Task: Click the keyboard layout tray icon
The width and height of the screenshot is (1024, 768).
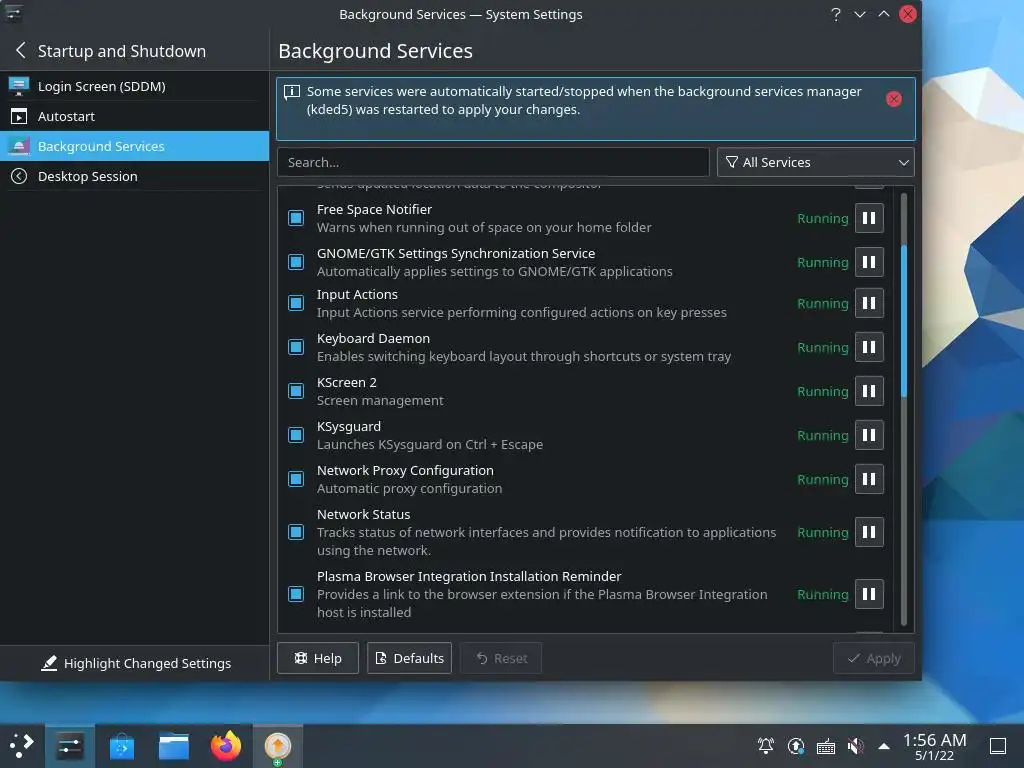Action: point(825,746)
